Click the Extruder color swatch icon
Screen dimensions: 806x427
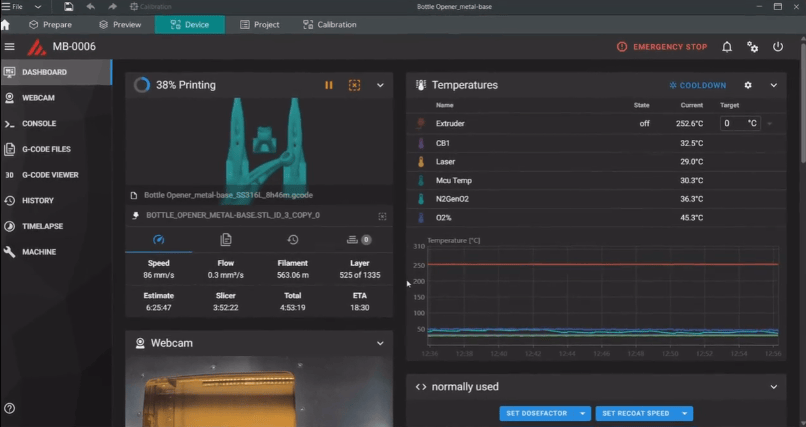[420, 124]
